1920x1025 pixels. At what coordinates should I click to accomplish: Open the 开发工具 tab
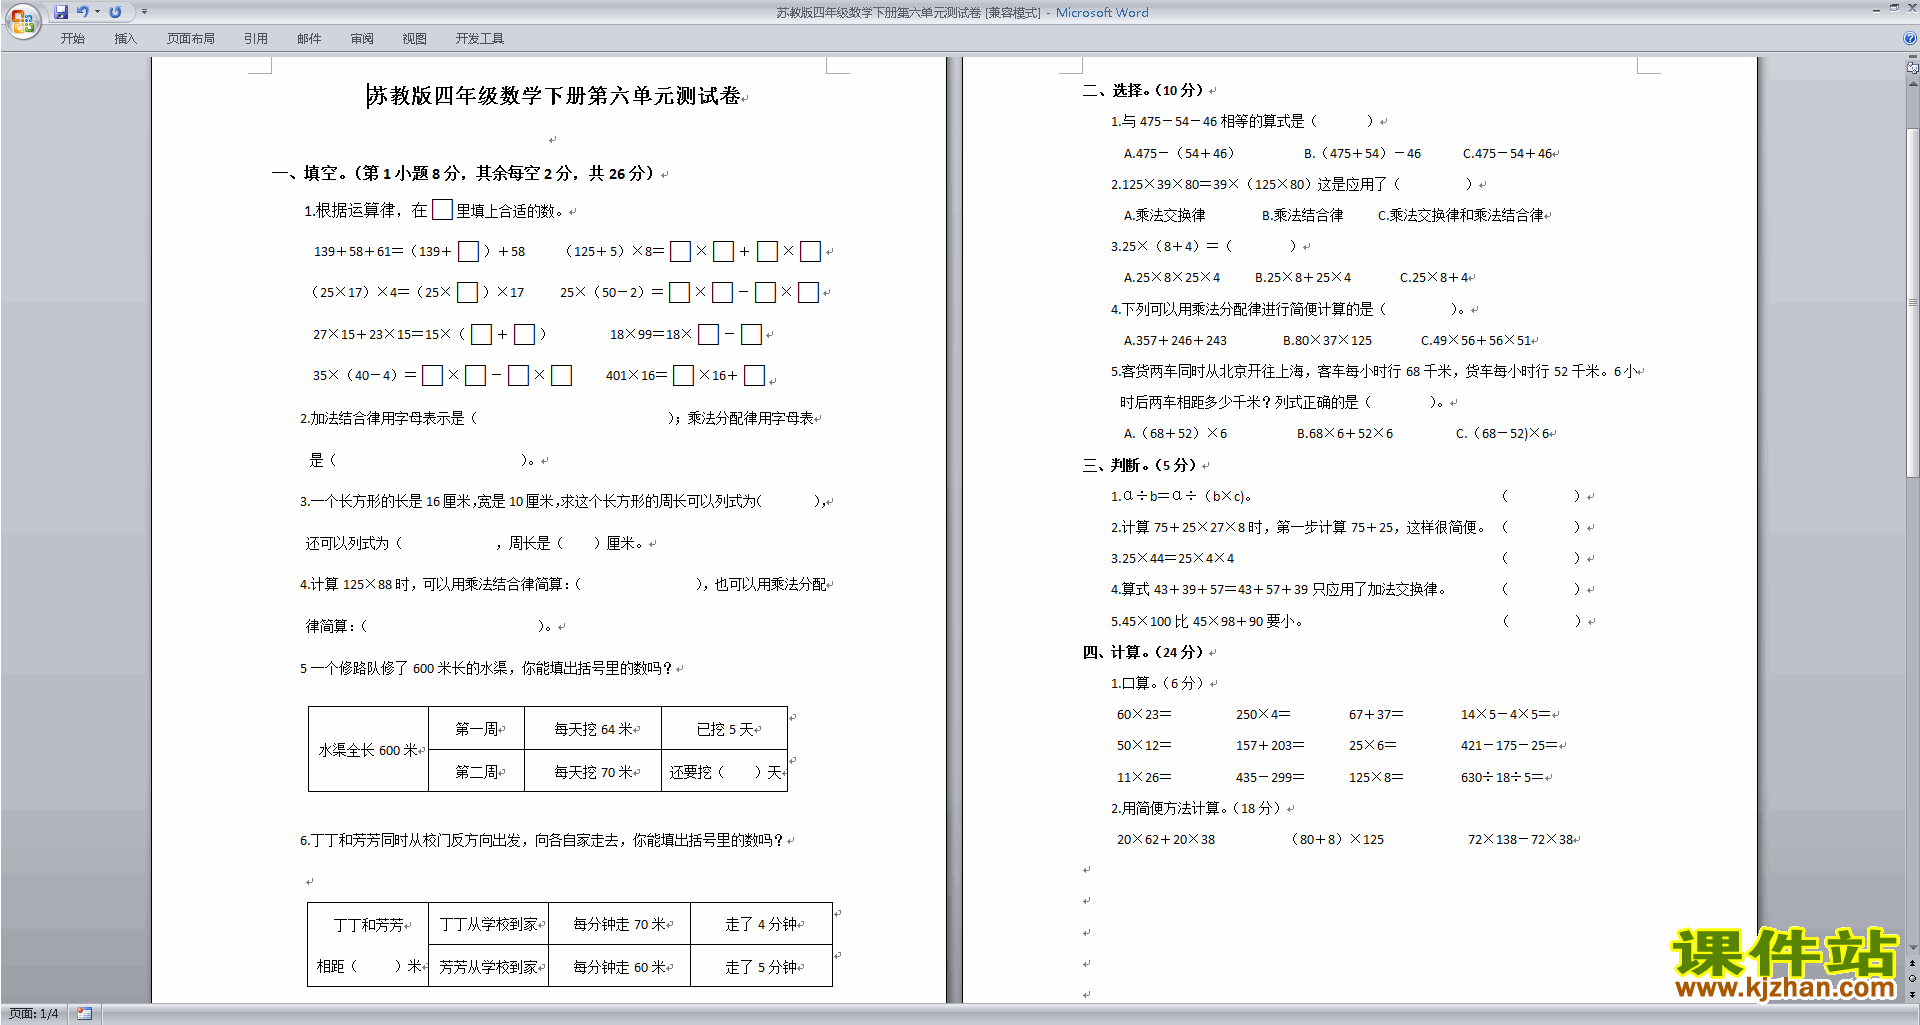tap(480, 38)
